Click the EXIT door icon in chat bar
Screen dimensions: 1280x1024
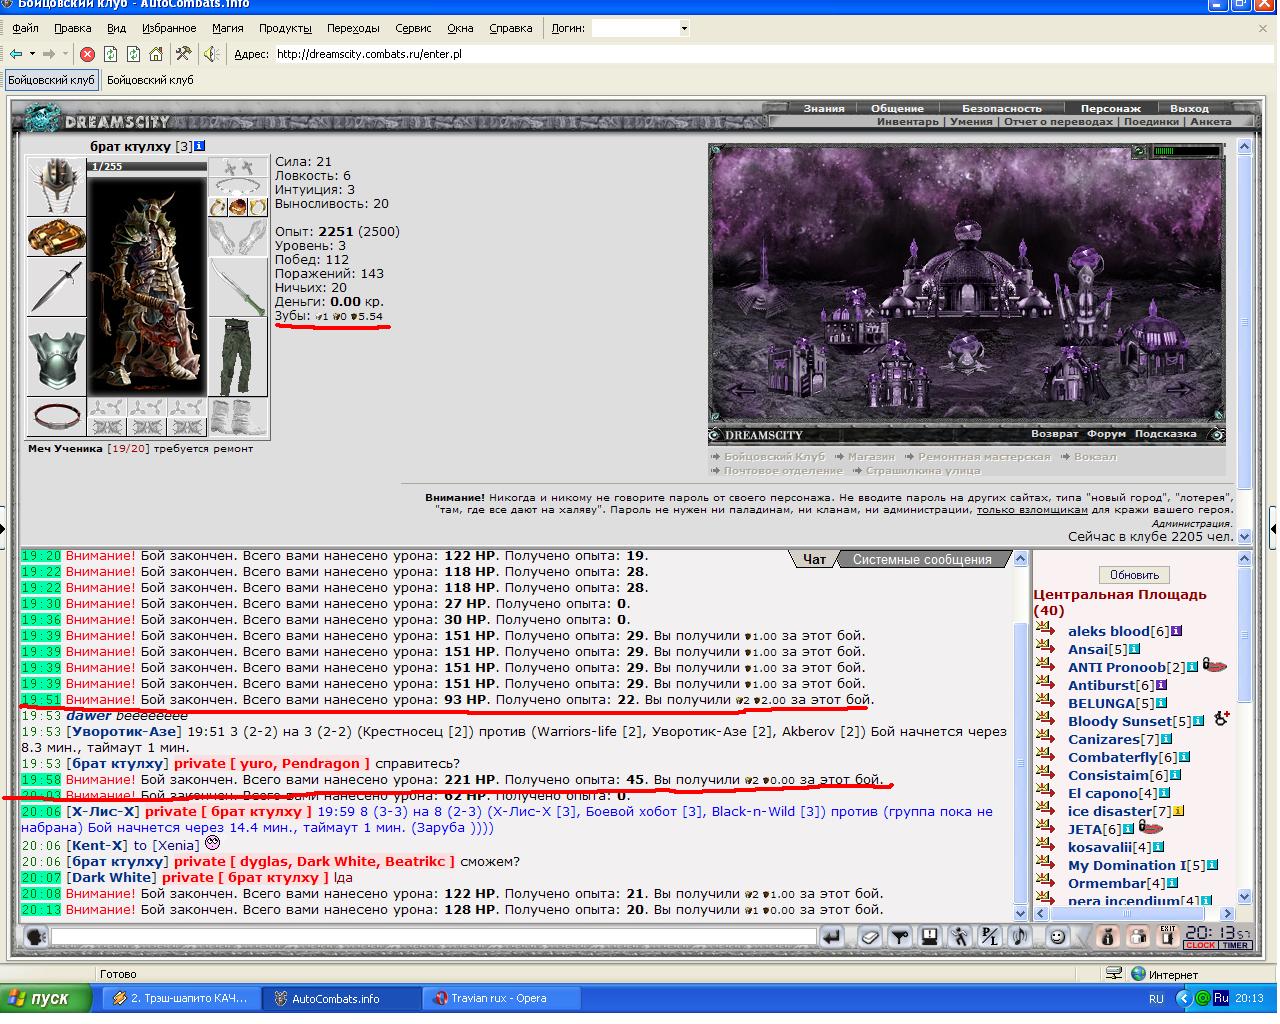(x=1167, y=936)
